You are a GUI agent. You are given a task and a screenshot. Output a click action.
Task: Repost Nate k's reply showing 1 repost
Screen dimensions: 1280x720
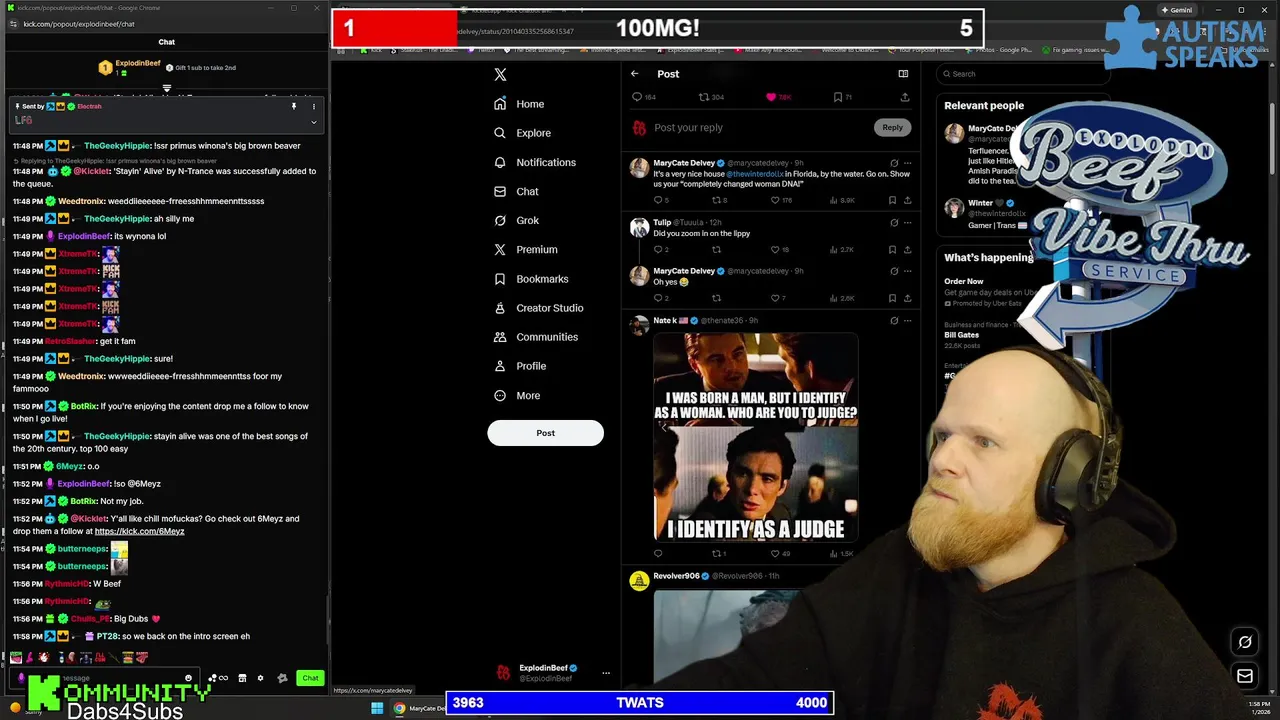point(716,553)
